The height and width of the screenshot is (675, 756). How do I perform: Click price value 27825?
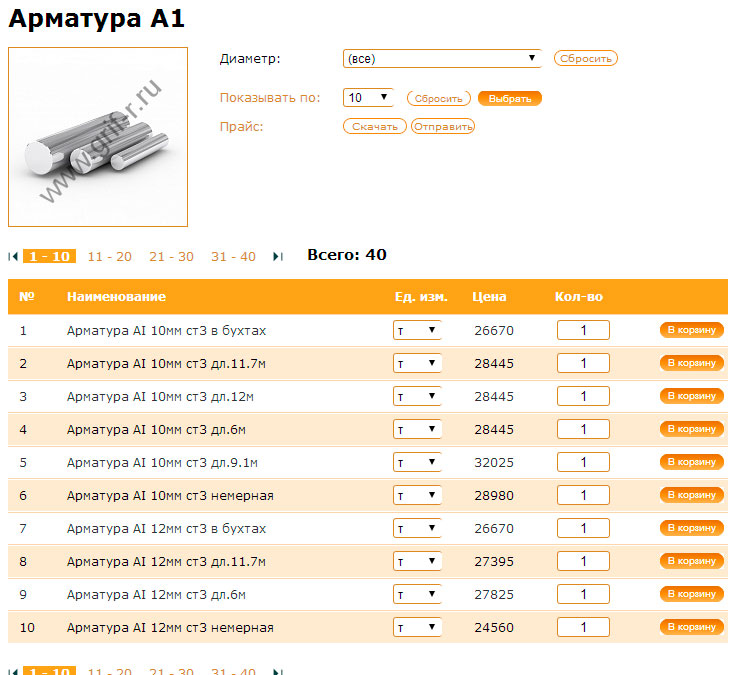494,595
